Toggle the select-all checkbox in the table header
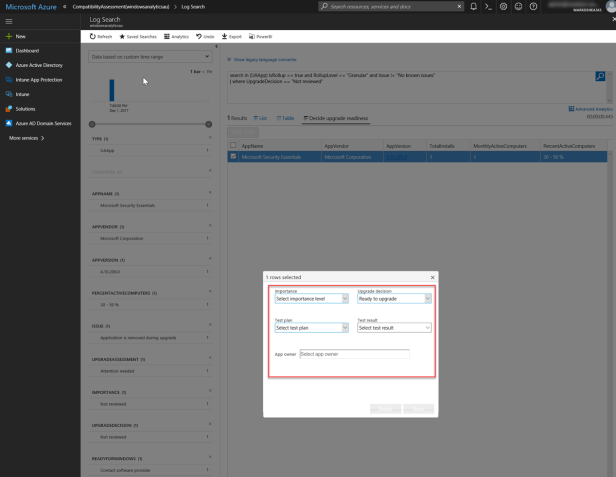Screen dimensions: 616x477 tap(233, 145)
